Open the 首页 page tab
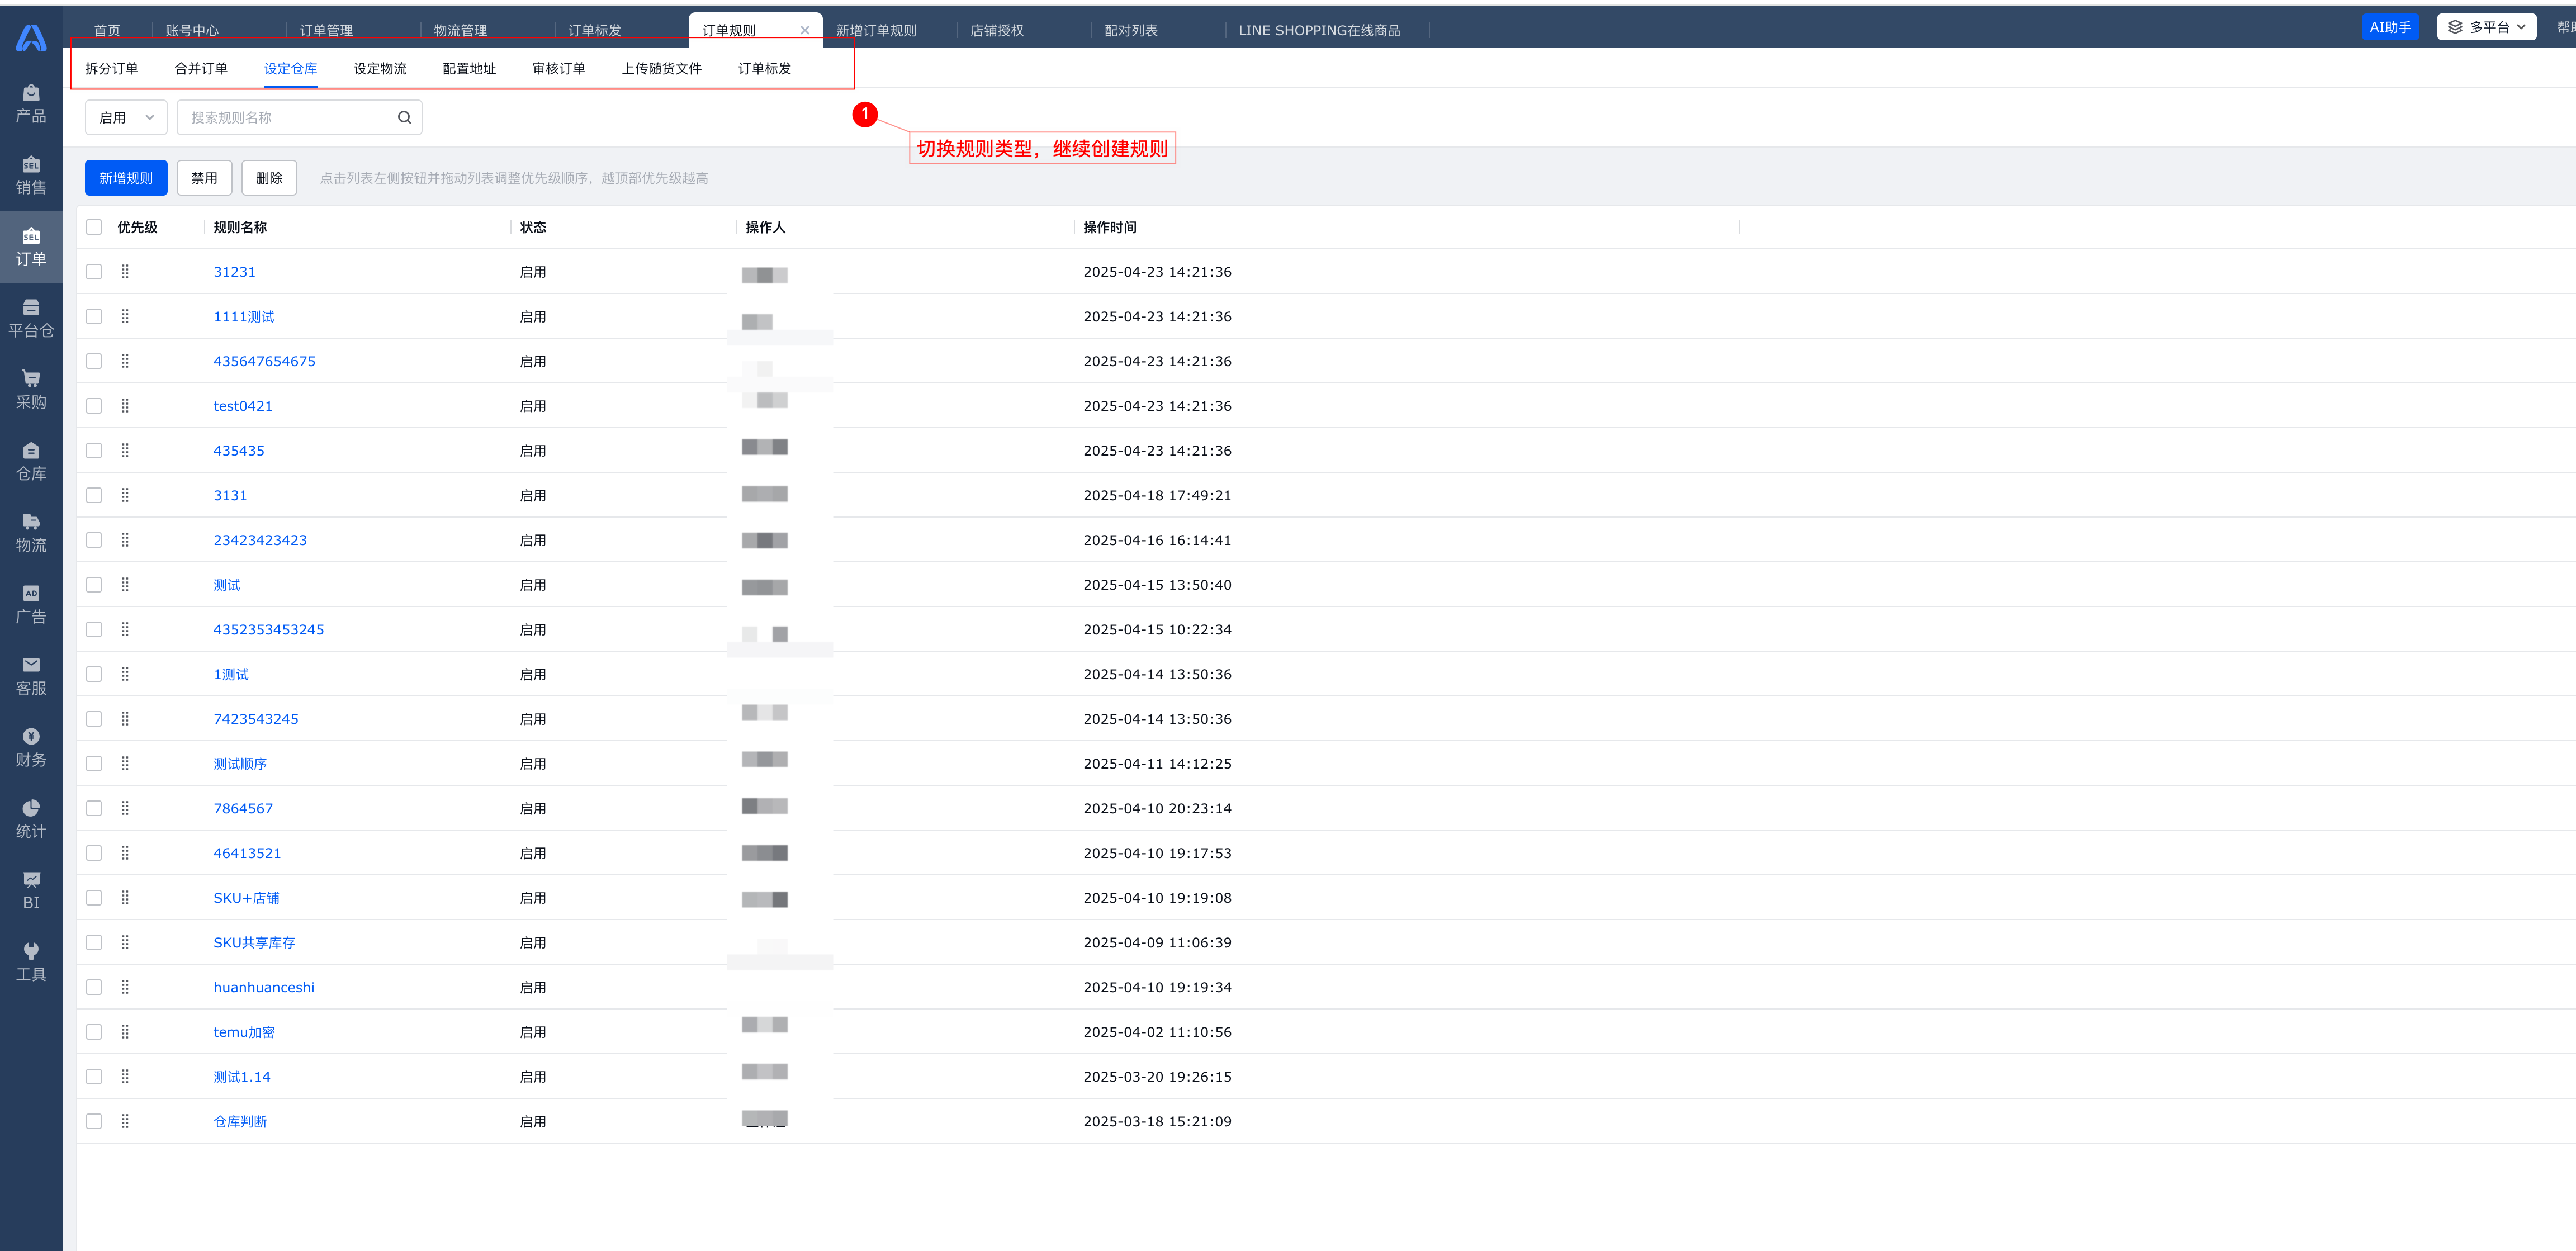The image size is (2576, 1251). pyautogui.click(x=107, y=31)
